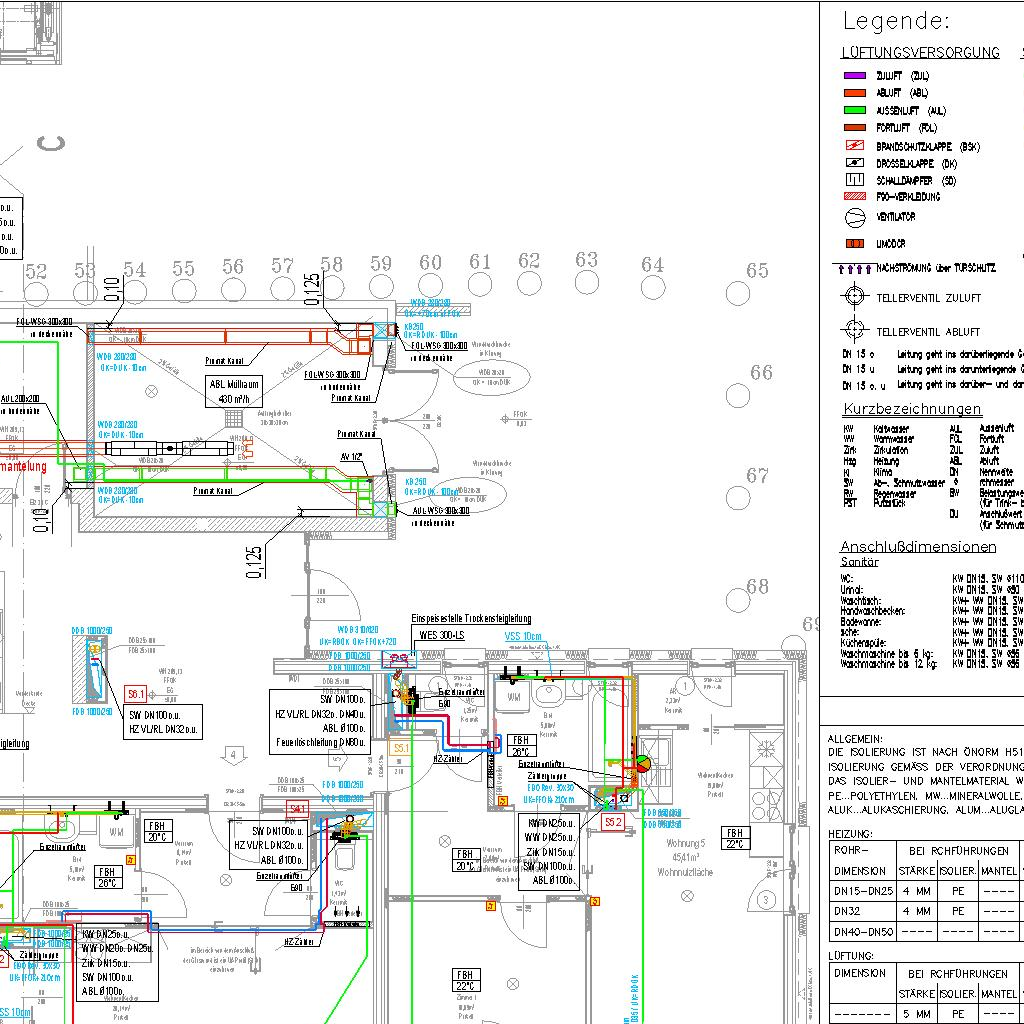1024x1024 pixels.
Task: Click the Ventilator symbol in the legend
Action: coord(854,217)
